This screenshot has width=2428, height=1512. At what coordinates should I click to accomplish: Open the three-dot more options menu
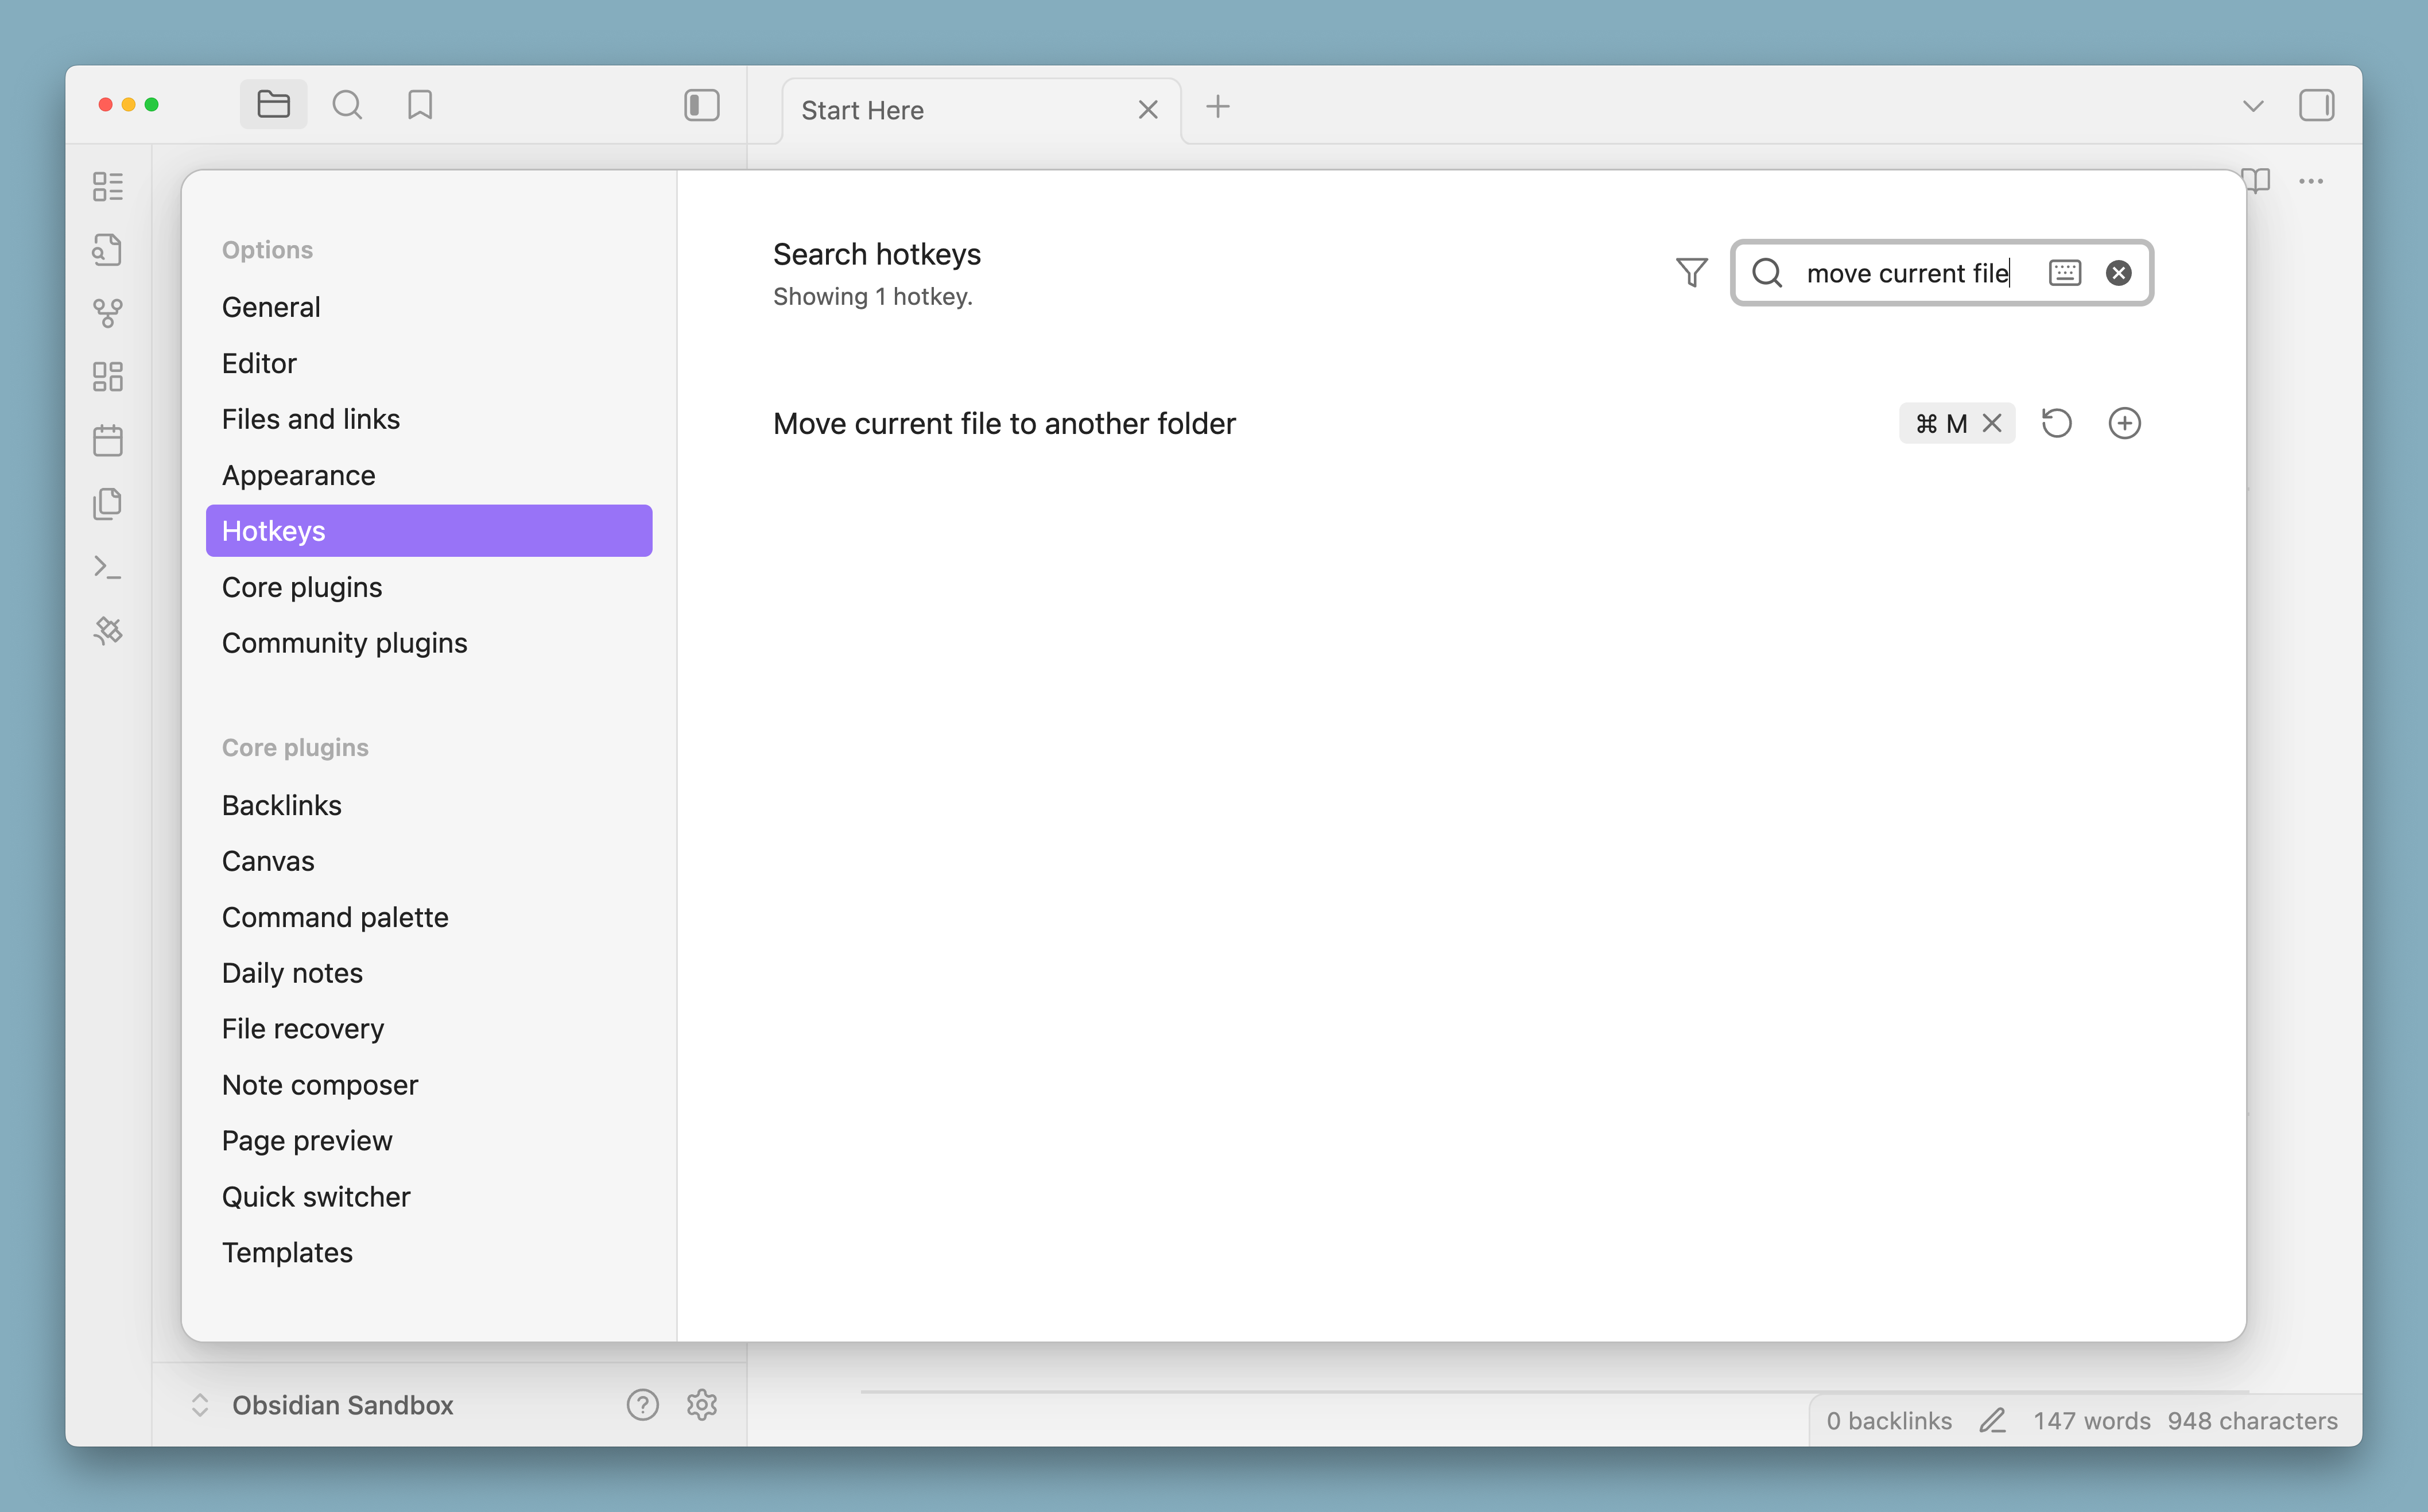click(2310, 181)
